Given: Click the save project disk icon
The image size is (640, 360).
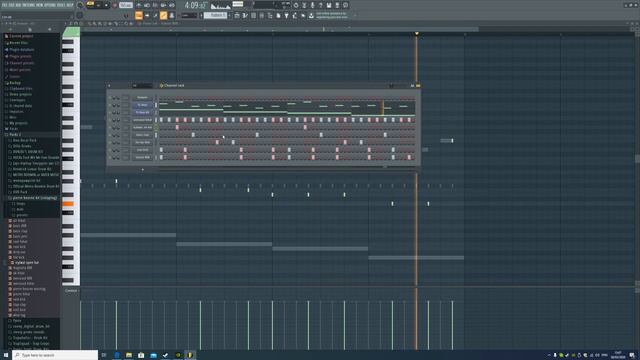Looking at the screenshot, I should click(x=329, y=5).
